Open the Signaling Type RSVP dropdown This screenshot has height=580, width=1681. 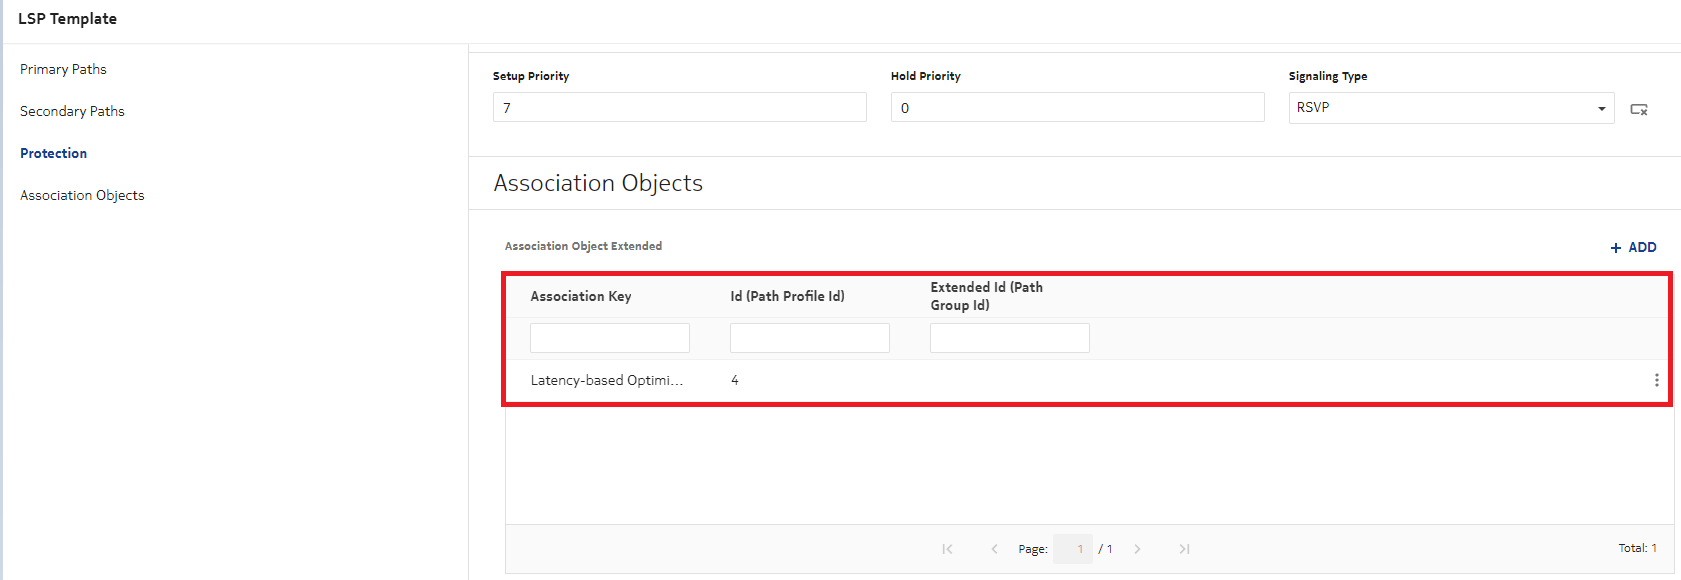(x=1450, y=108)
